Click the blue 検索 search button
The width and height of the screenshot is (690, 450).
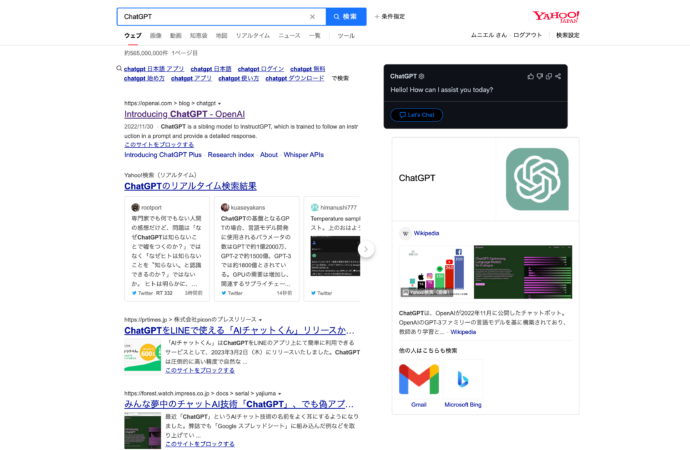pos(346,17)
